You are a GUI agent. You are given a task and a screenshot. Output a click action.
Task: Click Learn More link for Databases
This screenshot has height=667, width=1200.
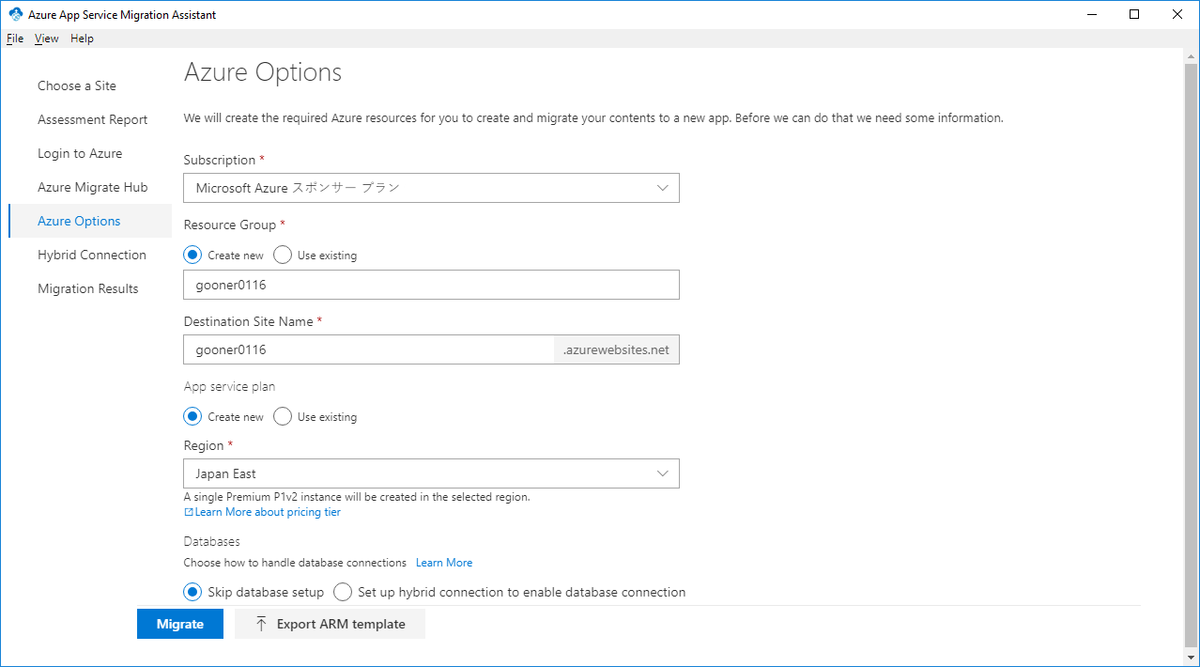[444, 563]
